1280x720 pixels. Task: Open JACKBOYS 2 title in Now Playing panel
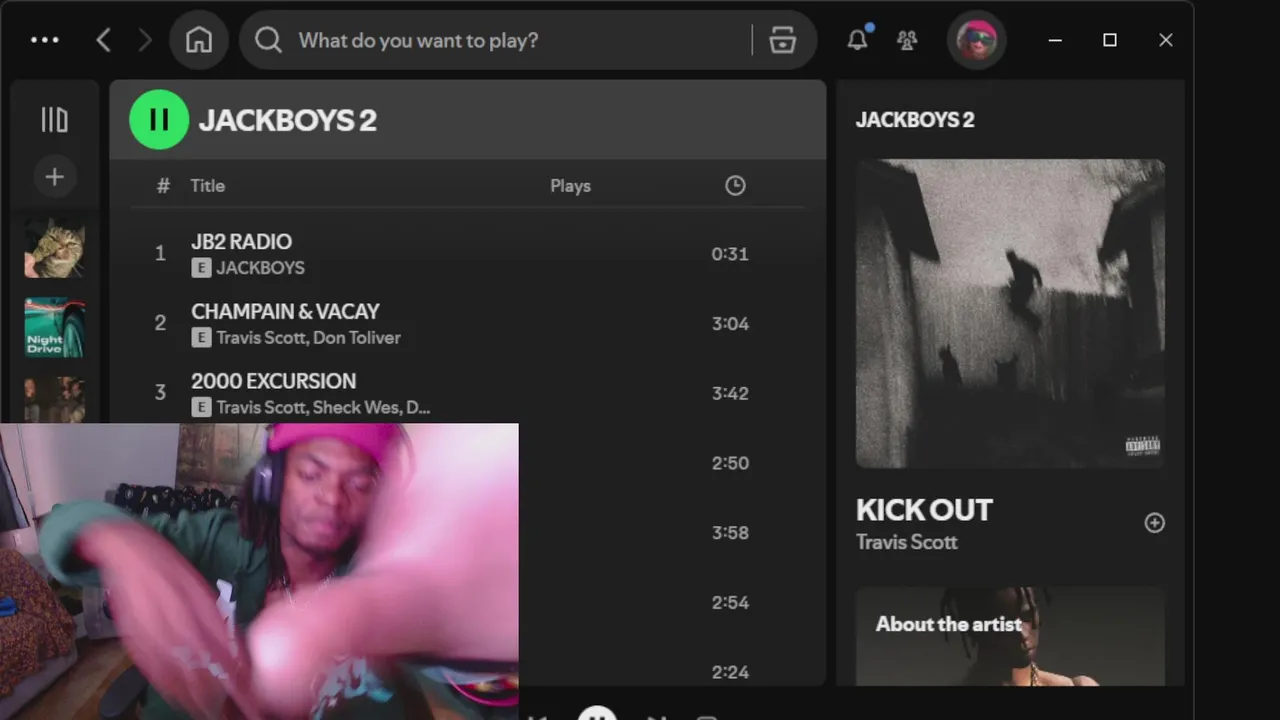(915, 120)
